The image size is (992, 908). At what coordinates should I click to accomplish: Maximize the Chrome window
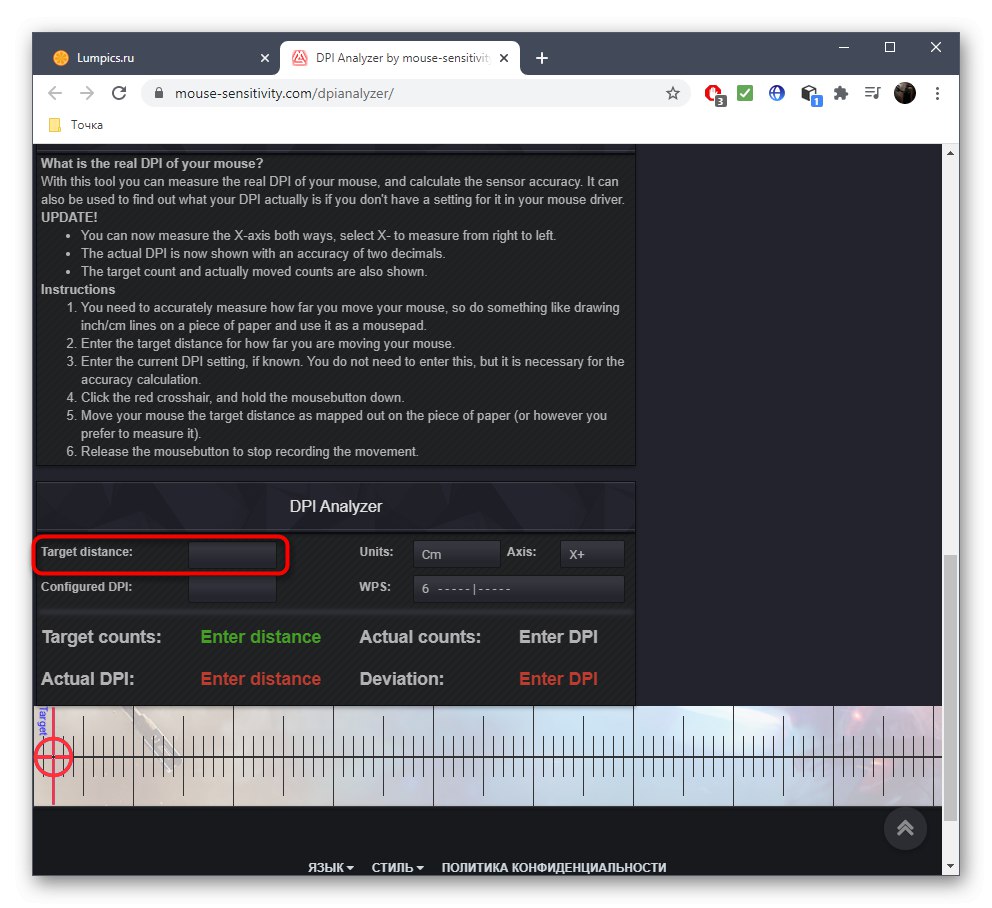[890, 47]
